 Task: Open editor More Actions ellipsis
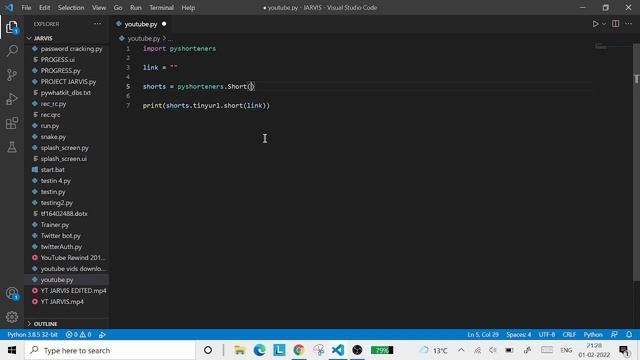629,24
